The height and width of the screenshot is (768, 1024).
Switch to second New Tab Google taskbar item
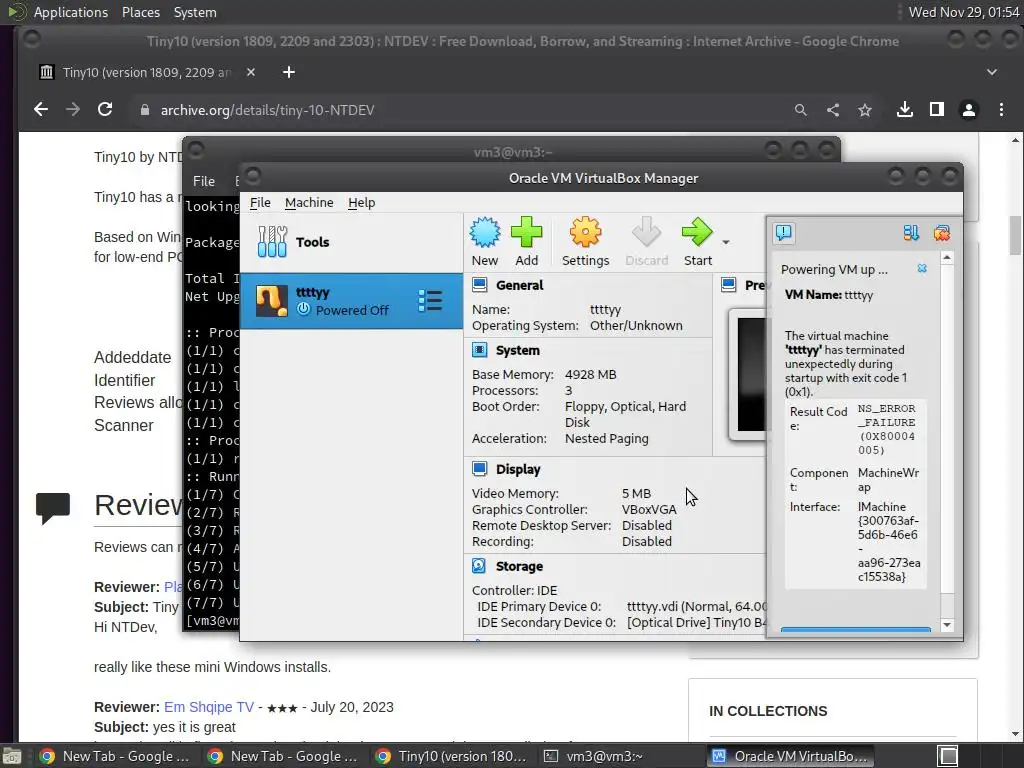284,756
